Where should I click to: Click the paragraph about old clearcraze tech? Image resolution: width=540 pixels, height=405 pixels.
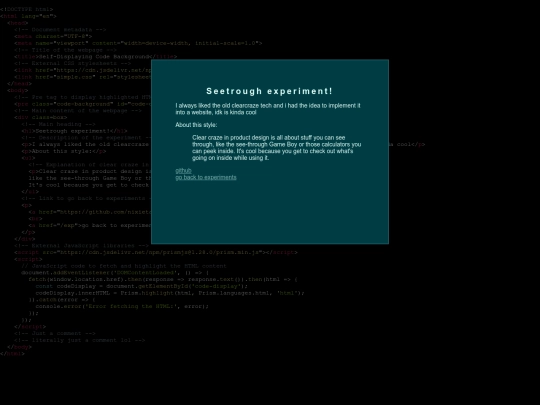click(268, 109)
